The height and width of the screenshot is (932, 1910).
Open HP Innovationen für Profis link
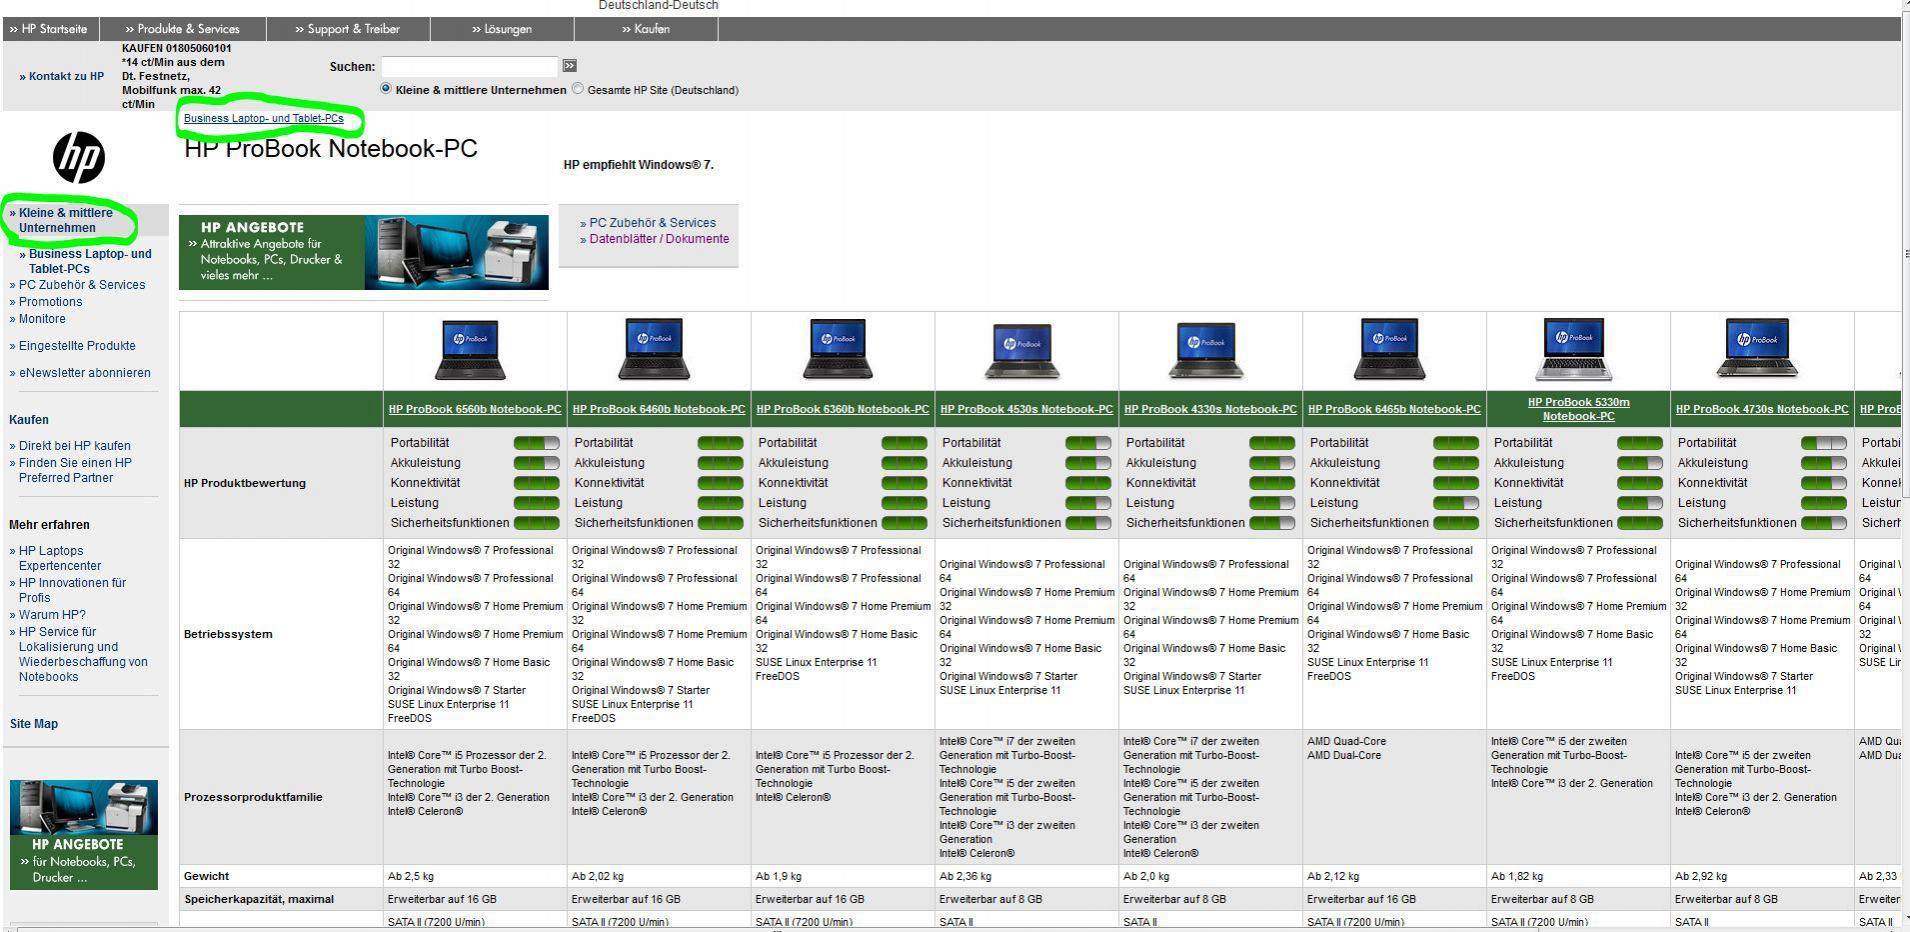(68, 590)
